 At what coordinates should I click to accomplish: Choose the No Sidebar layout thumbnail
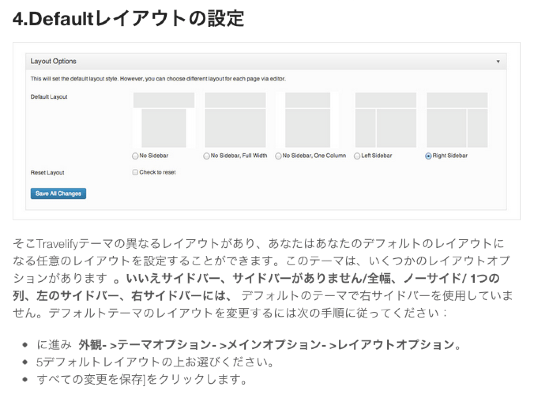[164, 120]
